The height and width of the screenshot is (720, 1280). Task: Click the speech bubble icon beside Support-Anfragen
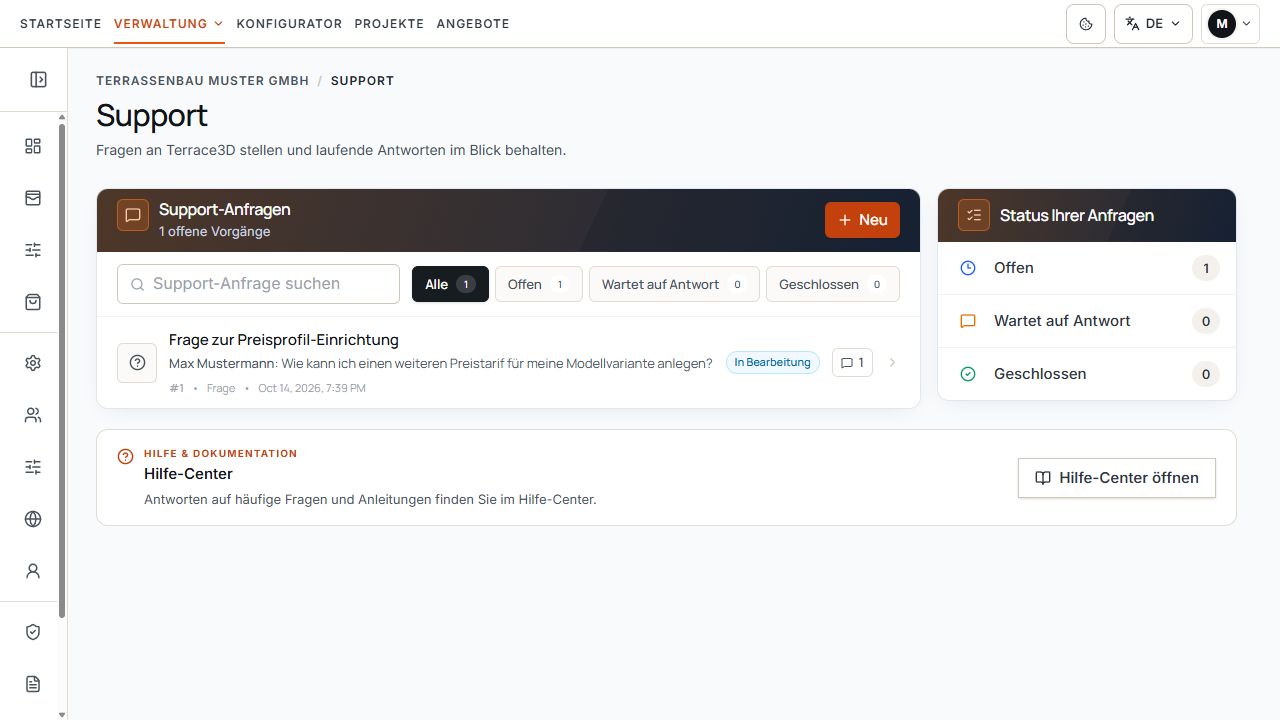click(x=133, y=215)
